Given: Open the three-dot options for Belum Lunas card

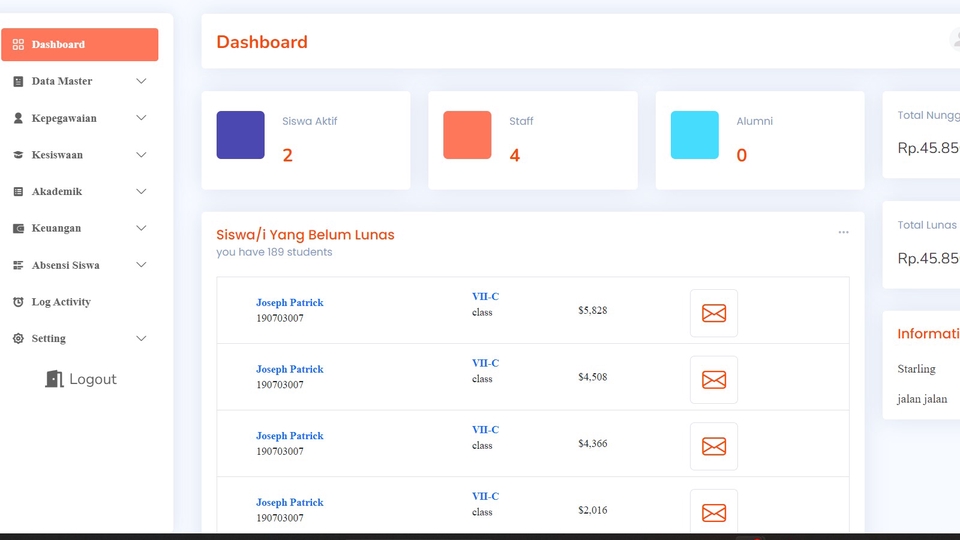Looking at the screenshot, I should coord(843,233).
